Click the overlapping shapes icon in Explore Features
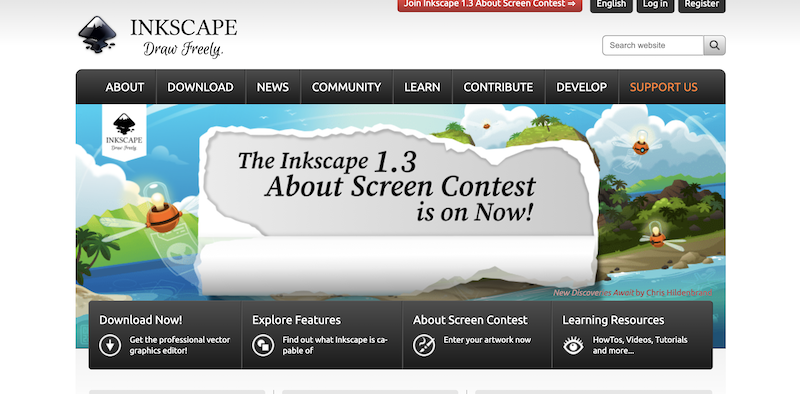800x394 pixels. click(x=263, y=346)
